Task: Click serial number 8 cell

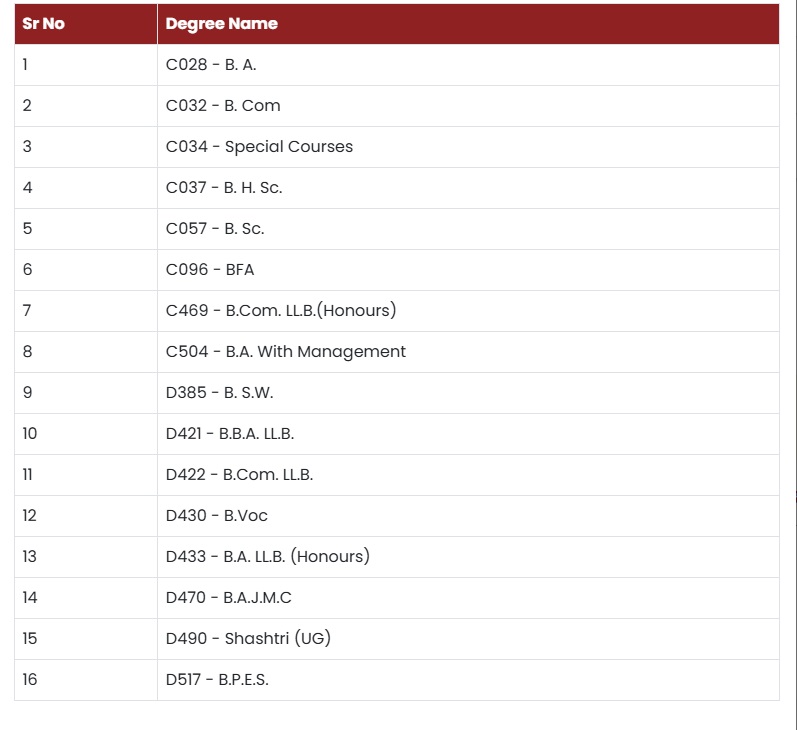Action: [86, 352]
